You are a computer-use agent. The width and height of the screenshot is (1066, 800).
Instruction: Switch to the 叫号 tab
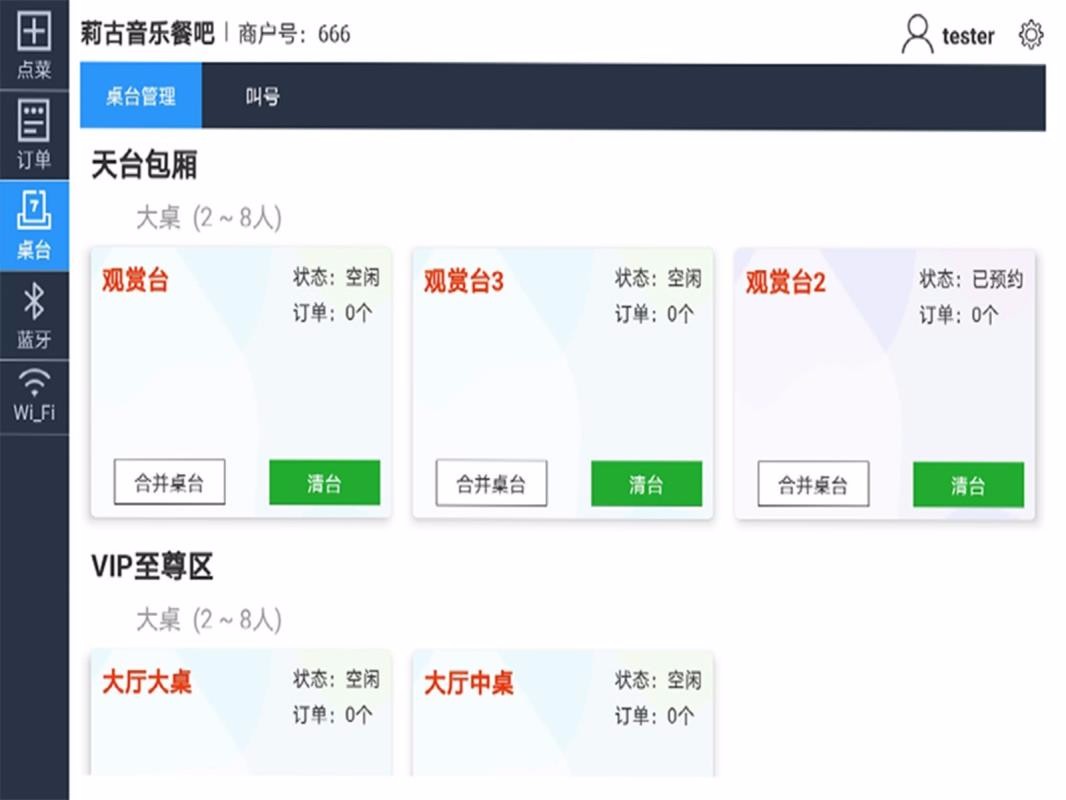pos(262,97)
